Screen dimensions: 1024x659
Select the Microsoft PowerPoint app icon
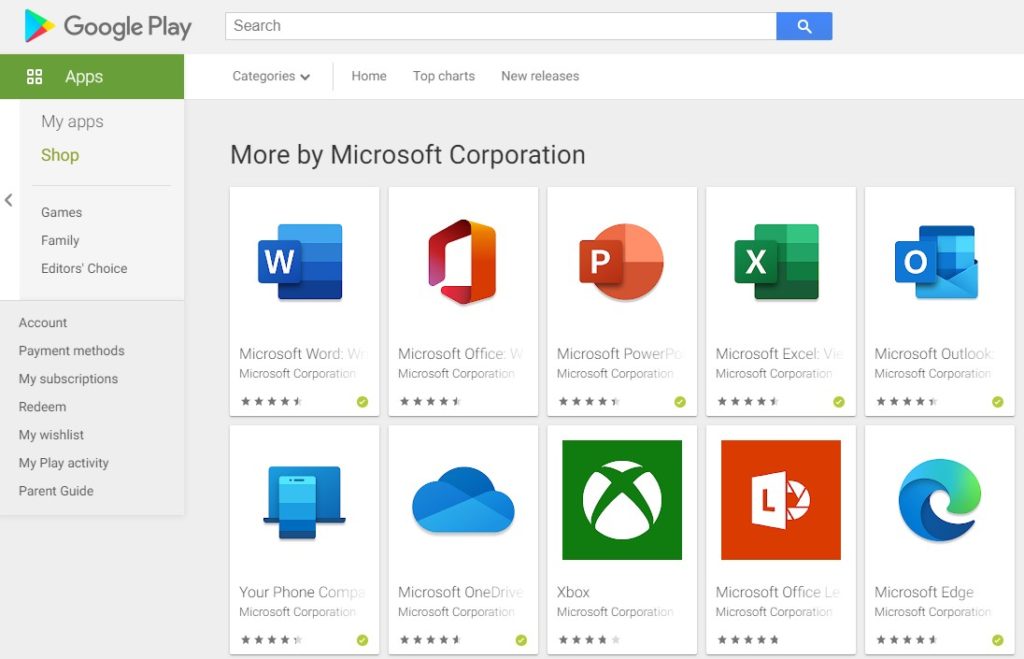(x=621, y=262)
